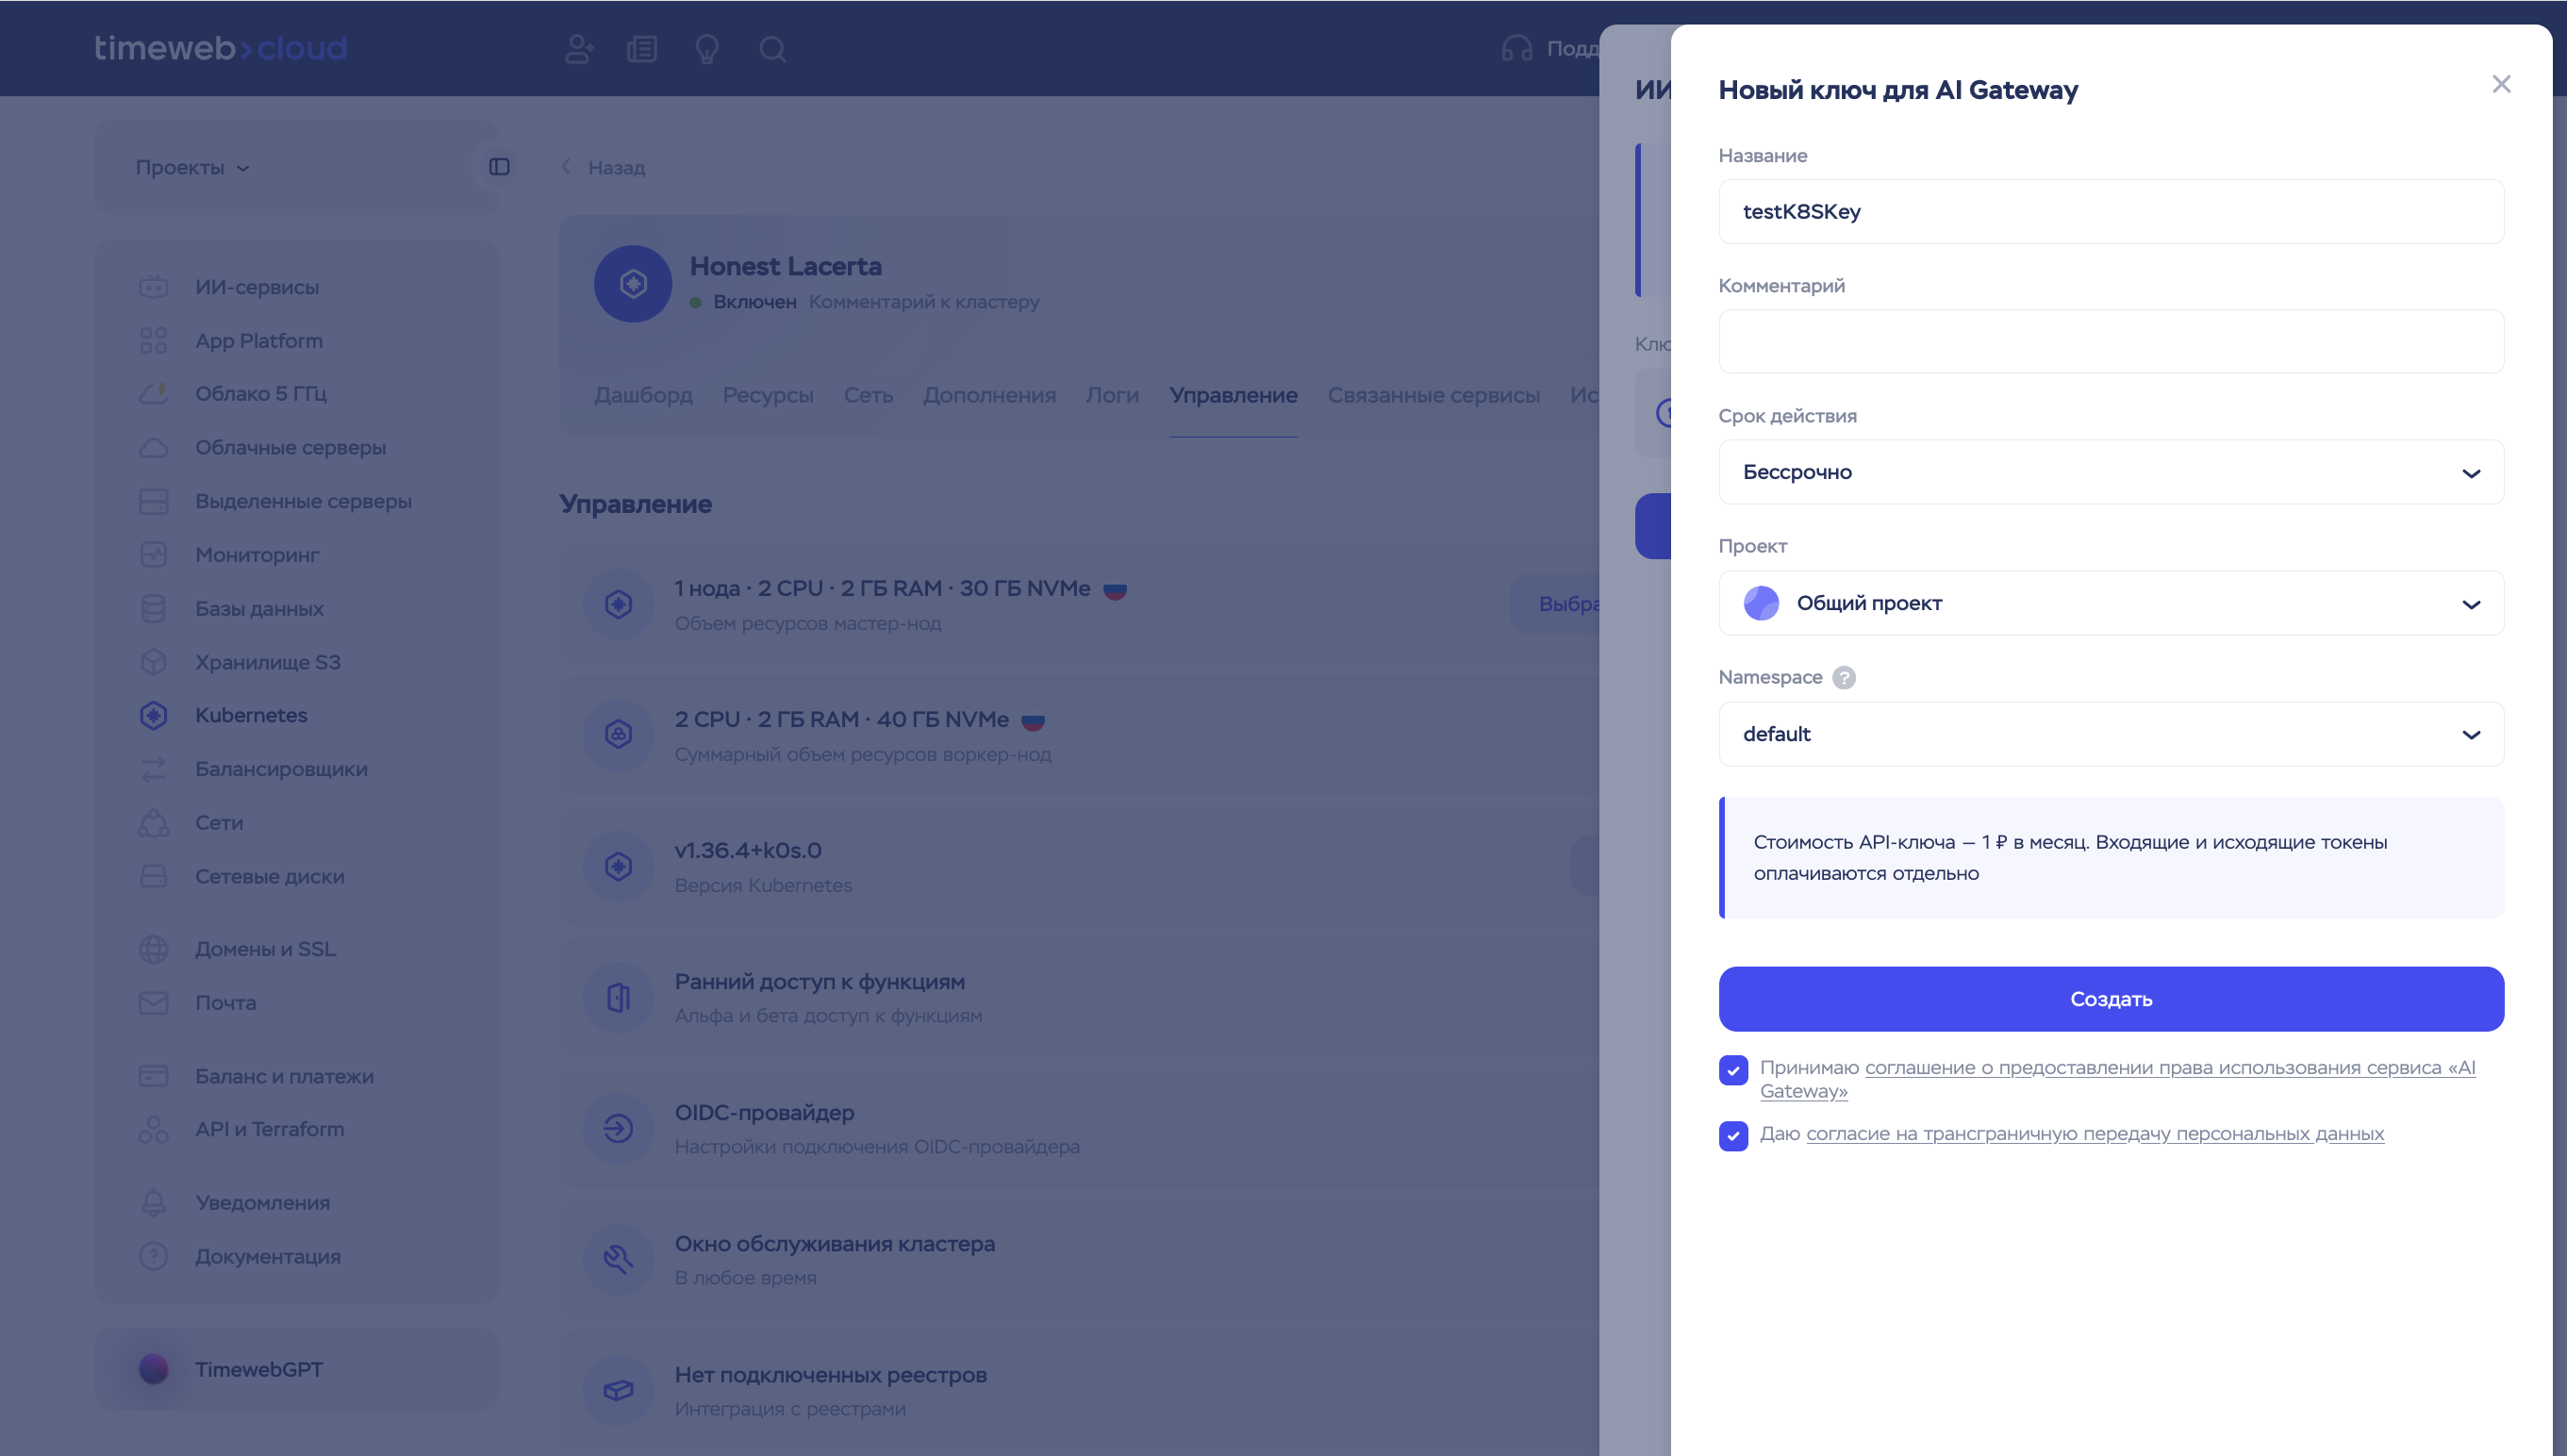
Task: Open Базы данных sidebar item
Action: pyautogui.click(x=259, y=608)
